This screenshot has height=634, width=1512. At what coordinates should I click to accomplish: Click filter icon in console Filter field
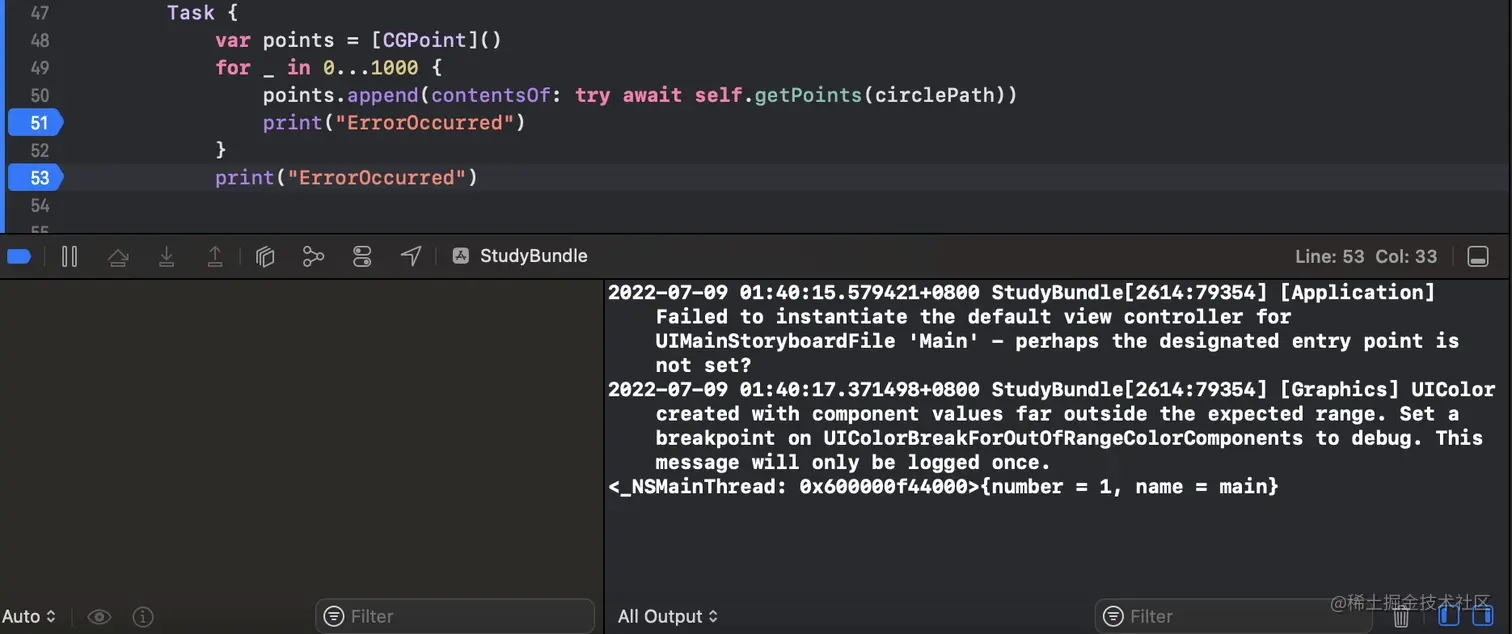[1113, 616]
